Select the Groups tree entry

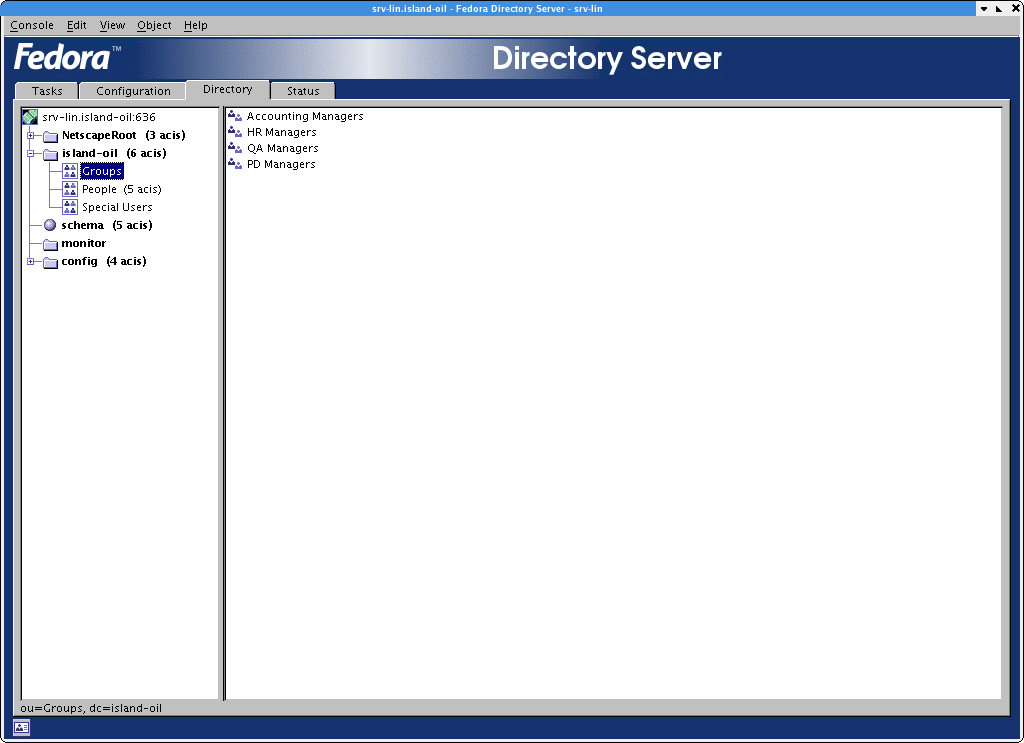(102, 171)
